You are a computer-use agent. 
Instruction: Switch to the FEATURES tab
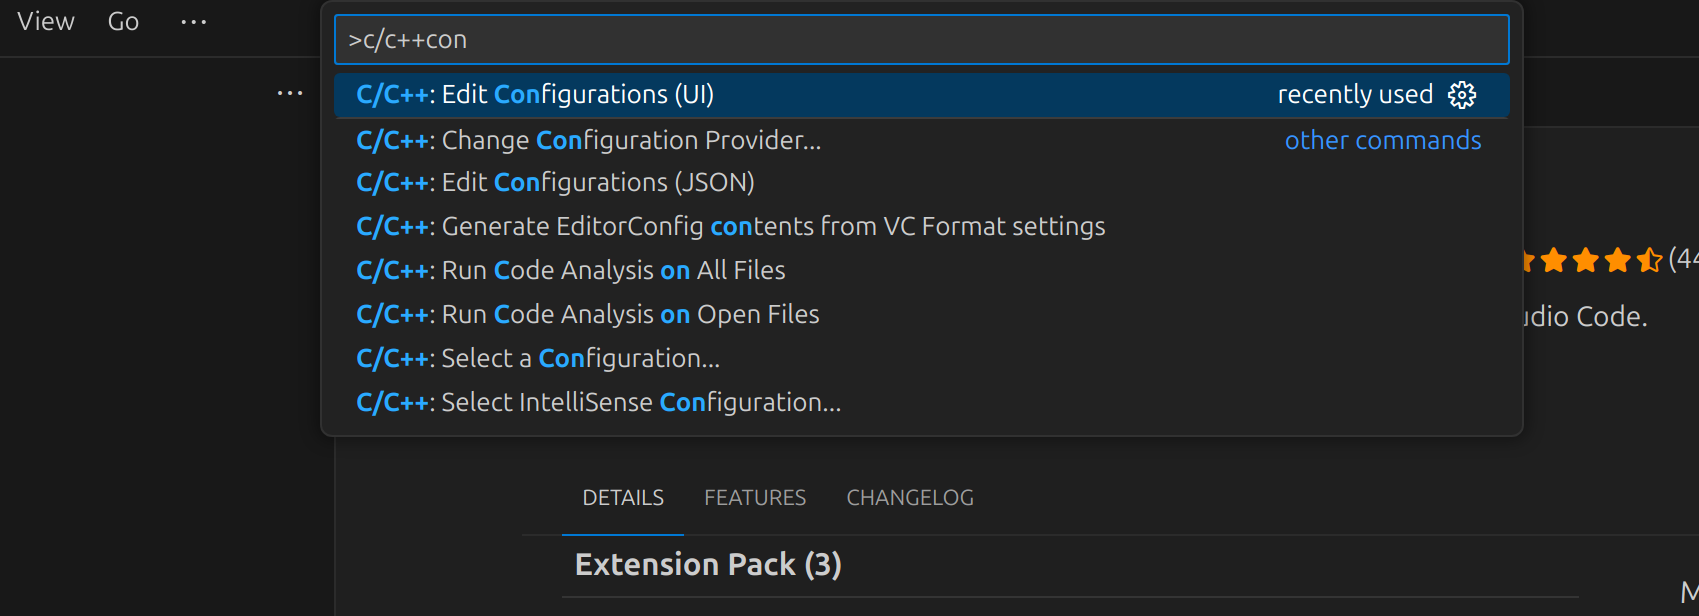point(755,497)
